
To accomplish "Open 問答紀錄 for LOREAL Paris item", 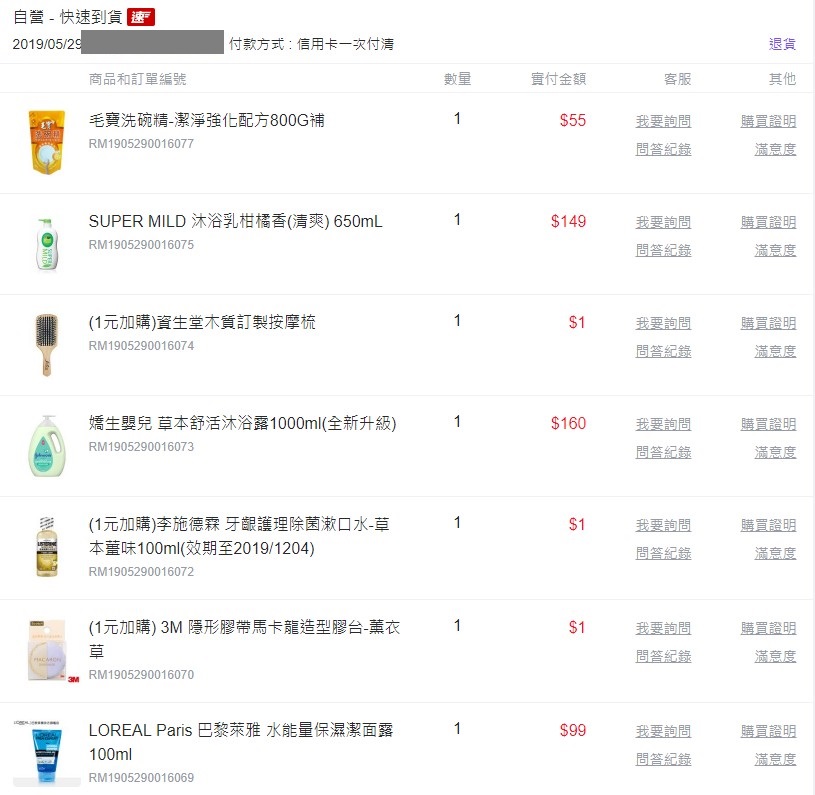I will (x=663, y=759).
